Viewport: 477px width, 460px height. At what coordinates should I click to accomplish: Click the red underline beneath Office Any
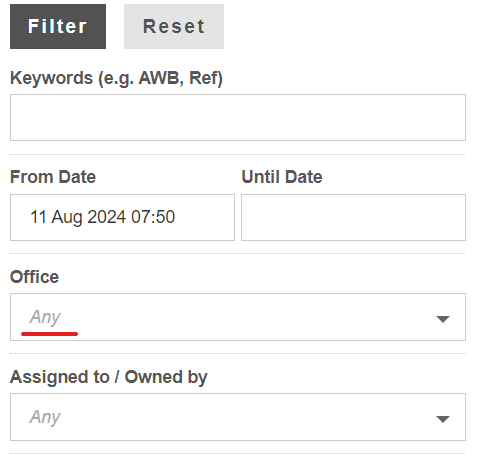click(x=49, y=334)
